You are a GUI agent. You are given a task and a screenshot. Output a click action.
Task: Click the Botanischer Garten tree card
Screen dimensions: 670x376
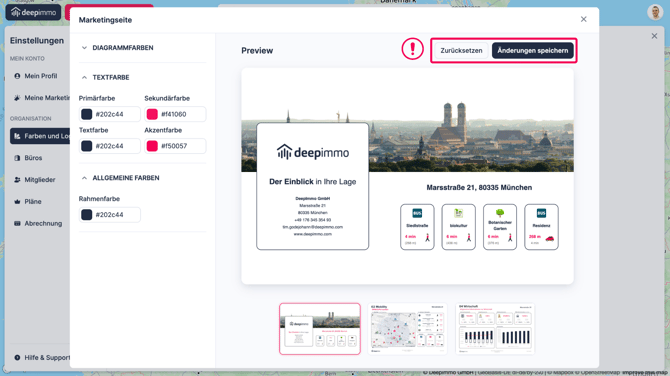click(x=500, y=227)
